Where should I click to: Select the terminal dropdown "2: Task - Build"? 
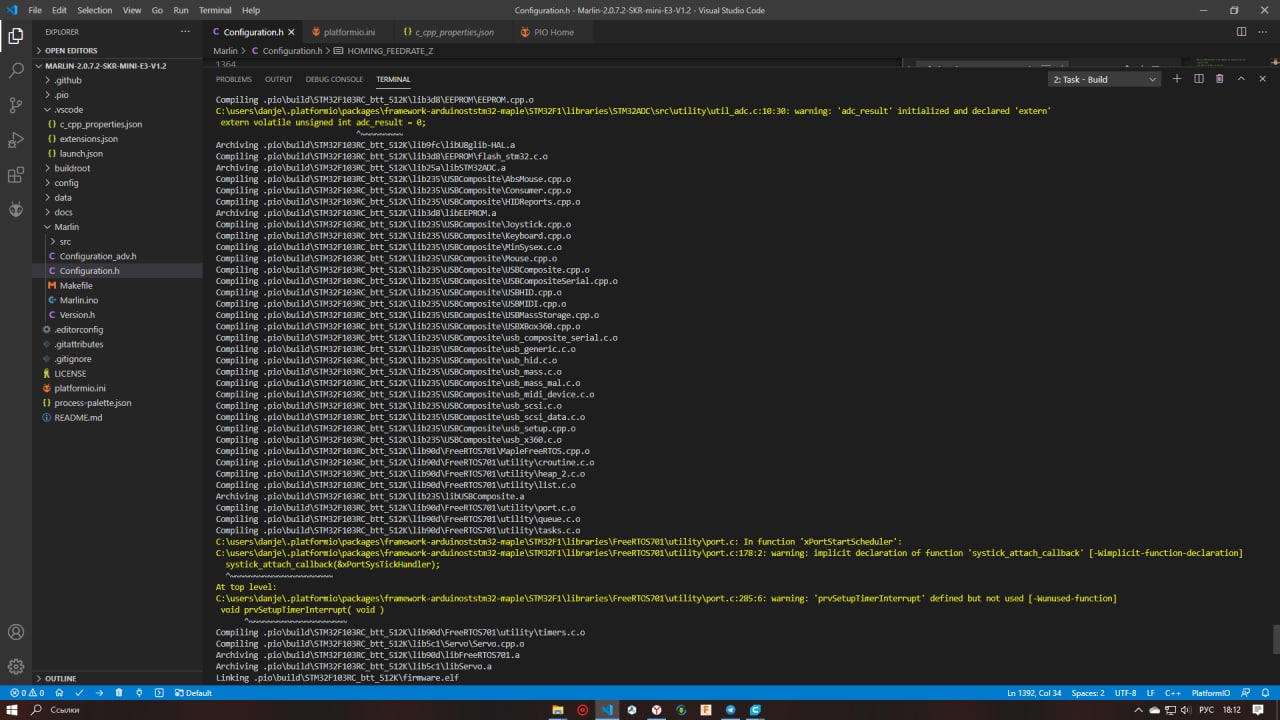[1104, 79]
